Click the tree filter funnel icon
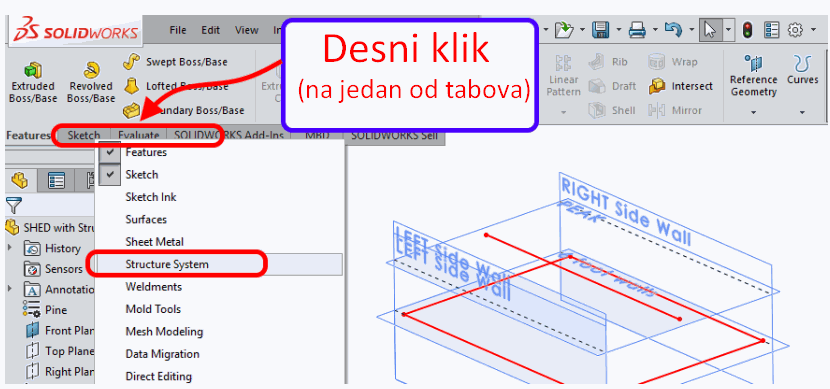 coord(14,205)
